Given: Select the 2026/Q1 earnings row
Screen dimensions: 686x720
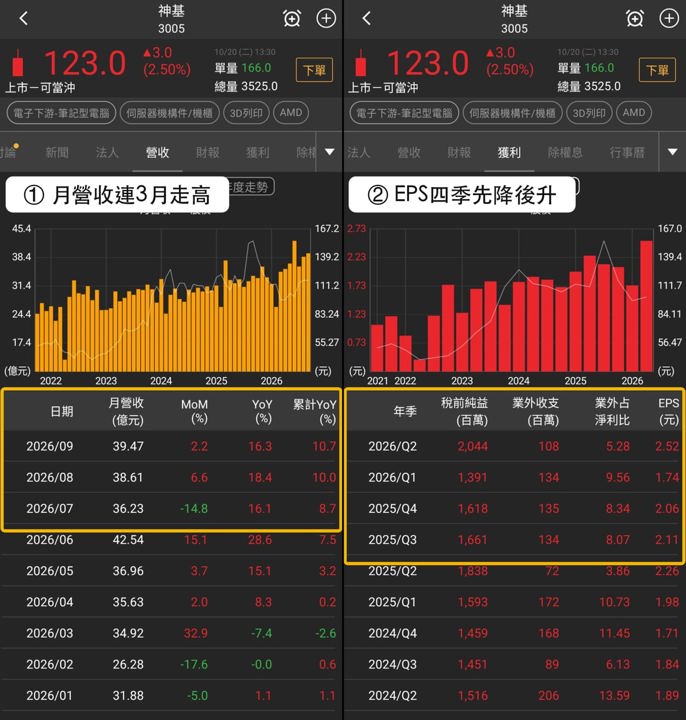Looking at the screenshot, I should (514, 477).
